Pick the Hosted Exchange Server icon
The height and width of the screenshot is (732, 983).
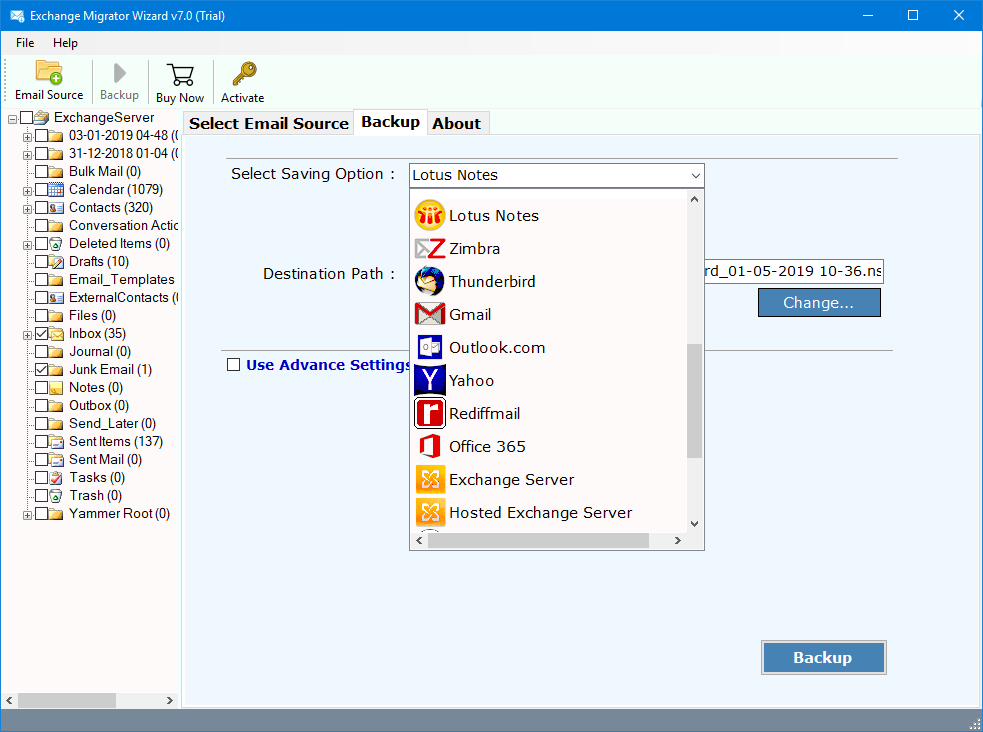click(x=430, y=513)
